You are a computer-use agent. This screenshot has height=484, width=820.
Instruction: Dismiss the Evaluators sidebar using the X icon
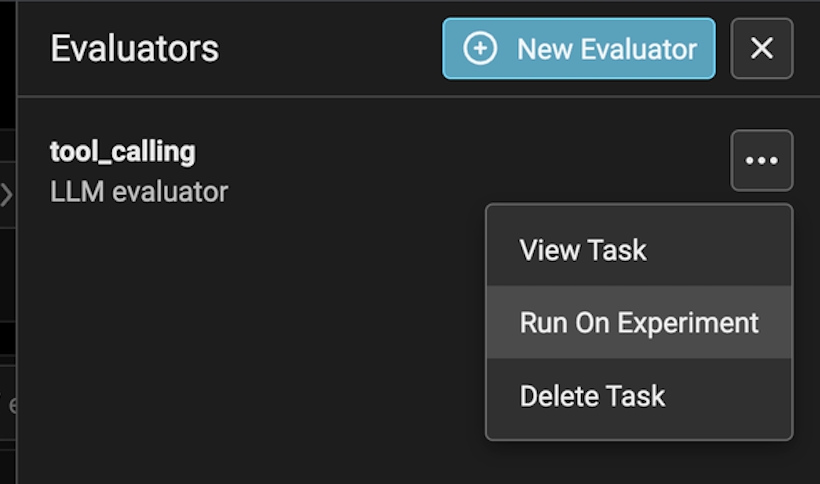[761, 48]
